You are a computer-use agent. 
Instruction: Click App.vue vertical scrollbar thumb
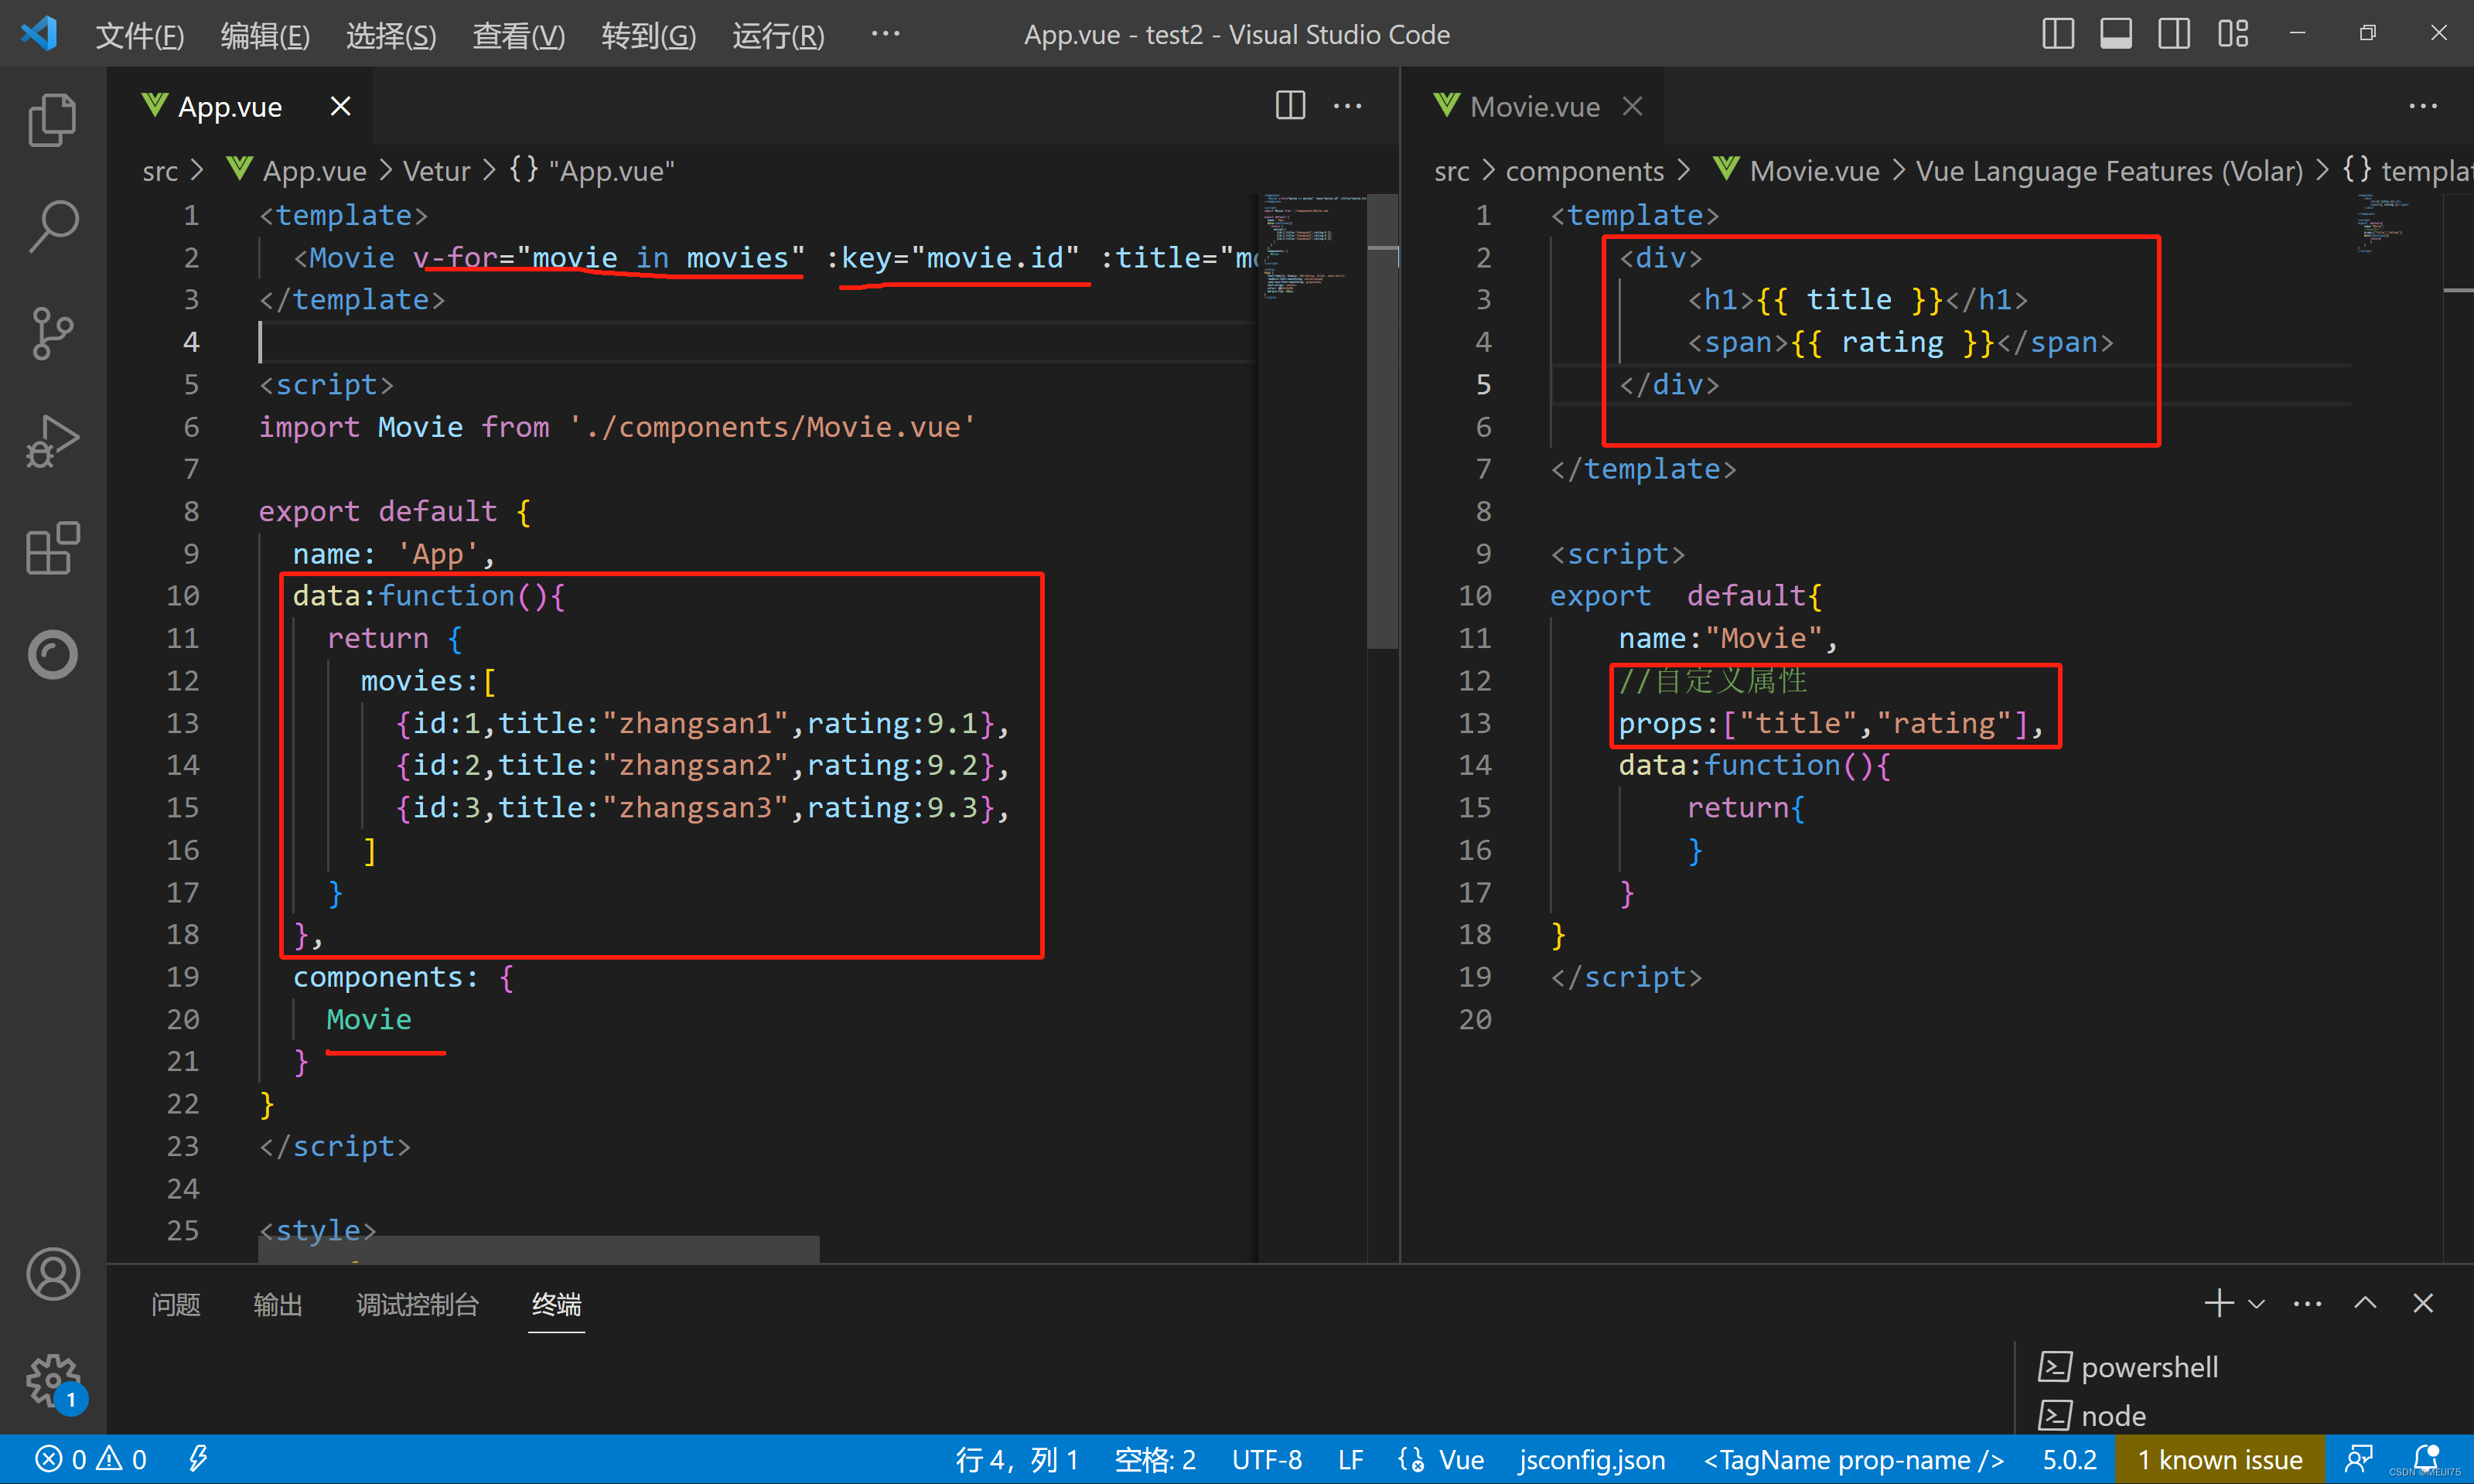coord(1382,421)
